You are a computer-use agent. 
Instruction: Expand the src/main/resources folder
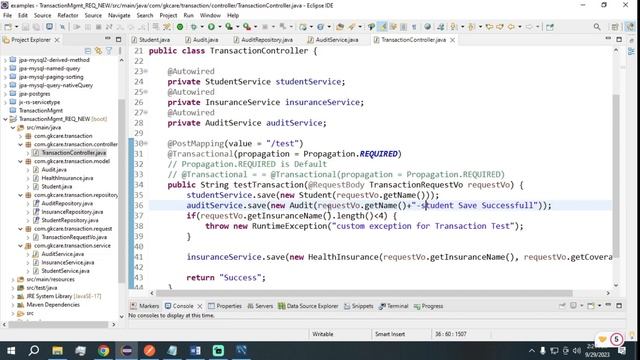tap(13, 280)
